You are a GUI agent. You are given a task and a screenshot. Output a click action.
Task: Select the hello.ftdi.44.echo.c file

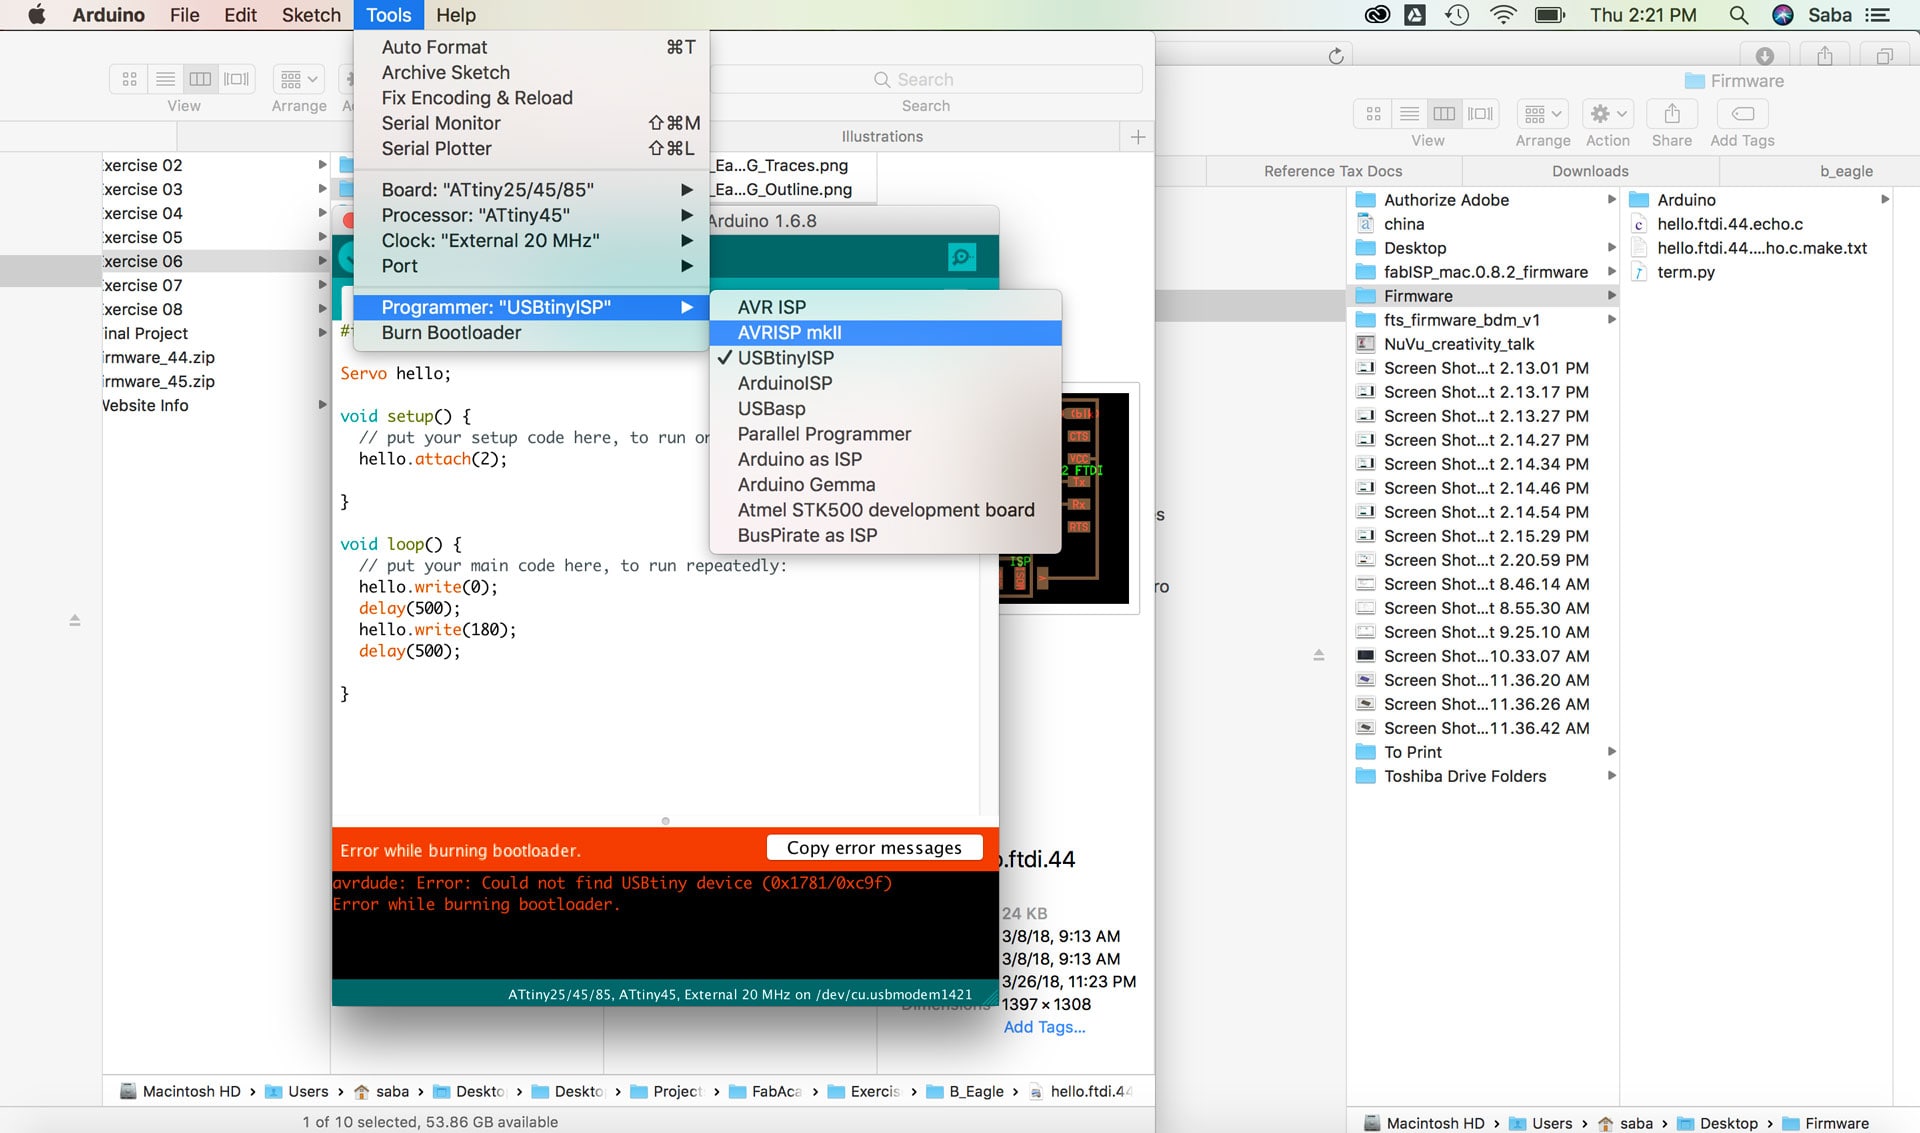(1729, 224)
